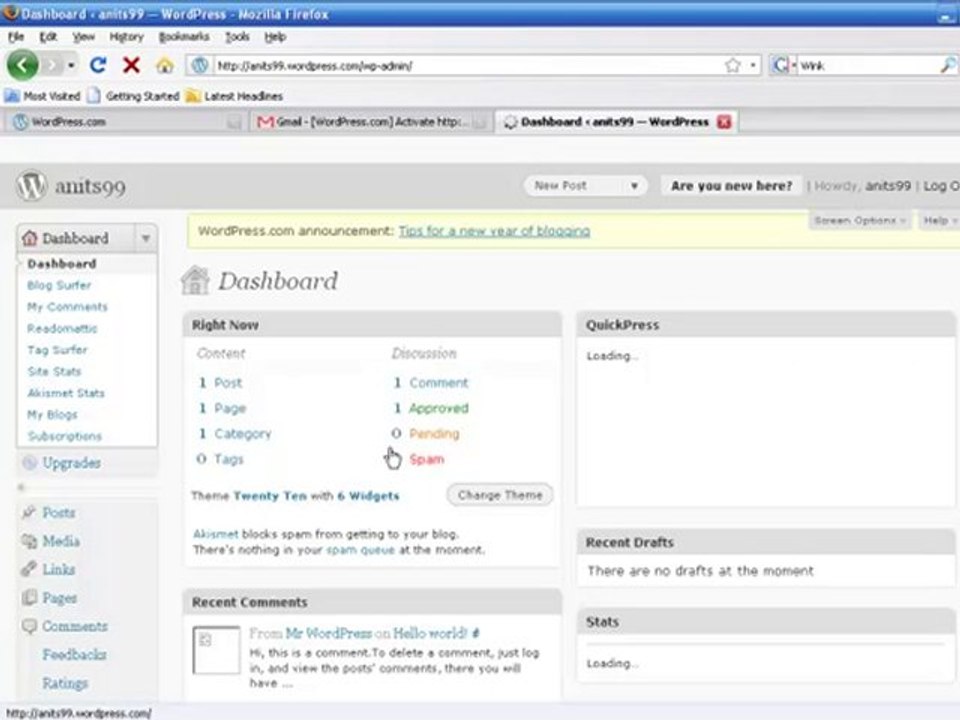
Task: Open the Most Visited bookmarks folder
Action: (43, 96)
